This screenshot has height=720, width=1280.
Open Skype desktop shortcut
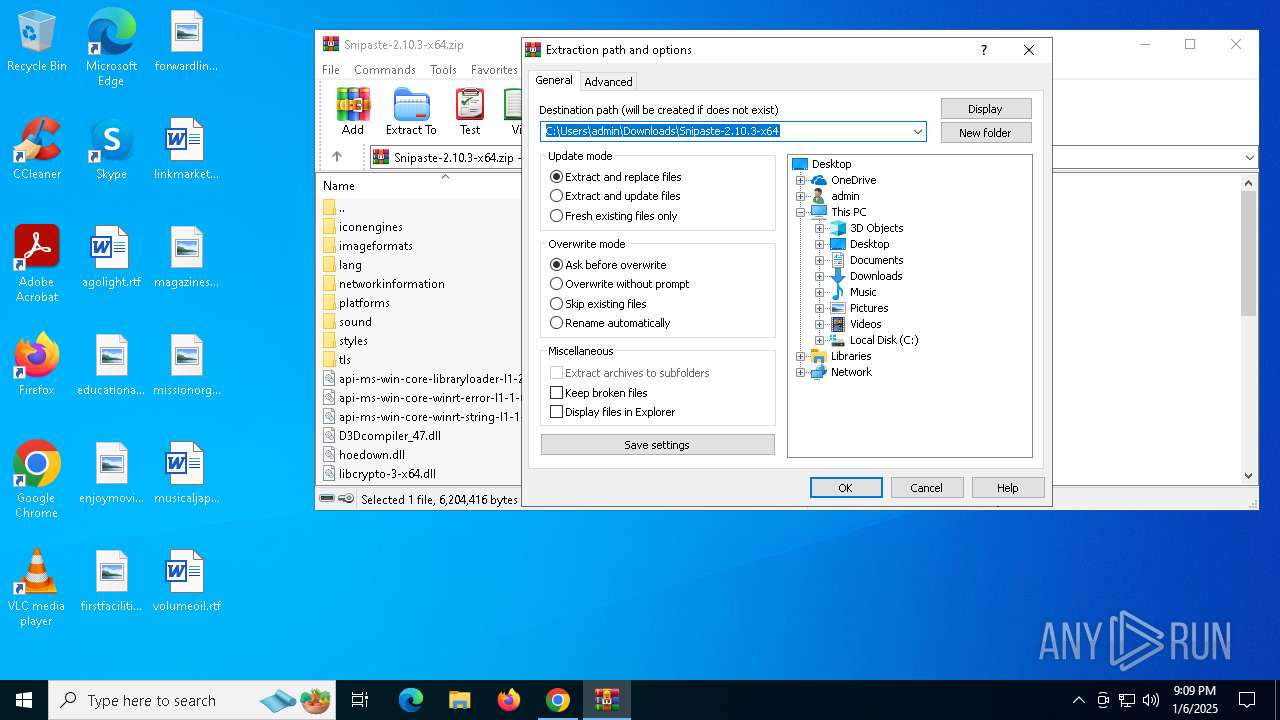pos(111,149)
